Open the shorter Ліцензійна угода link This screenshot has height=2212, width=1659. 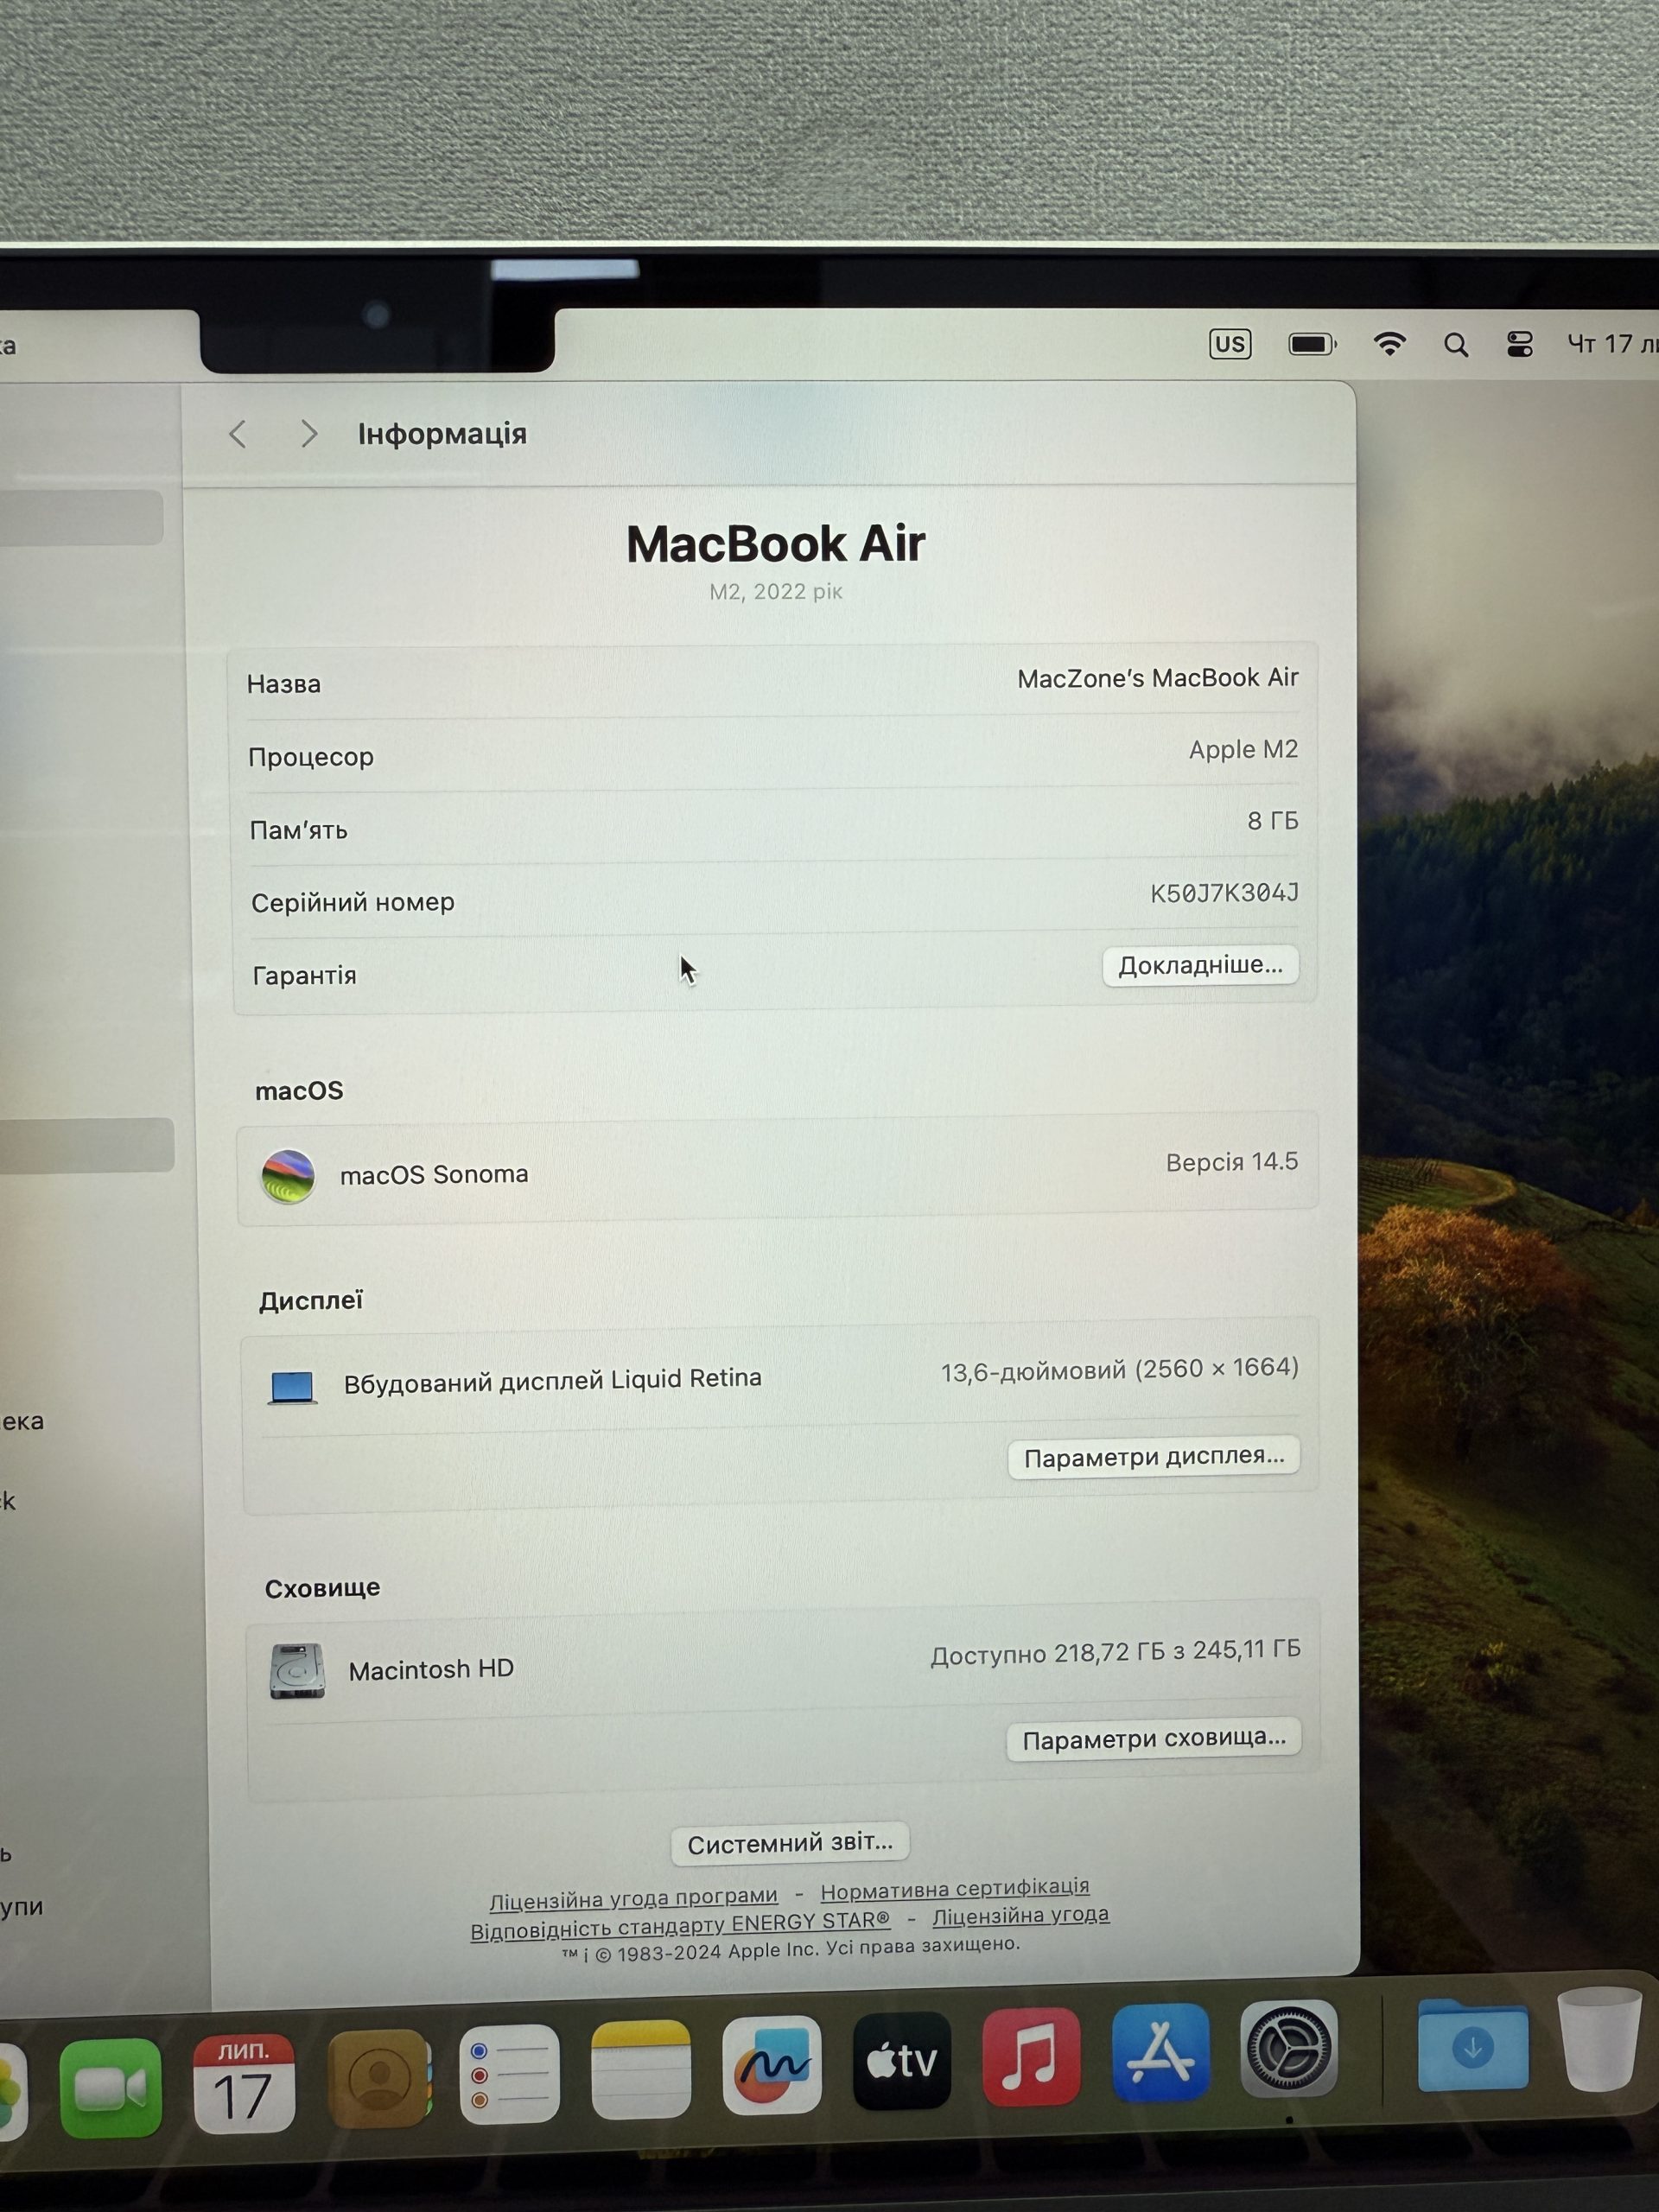click(x=1021, y=1916)
